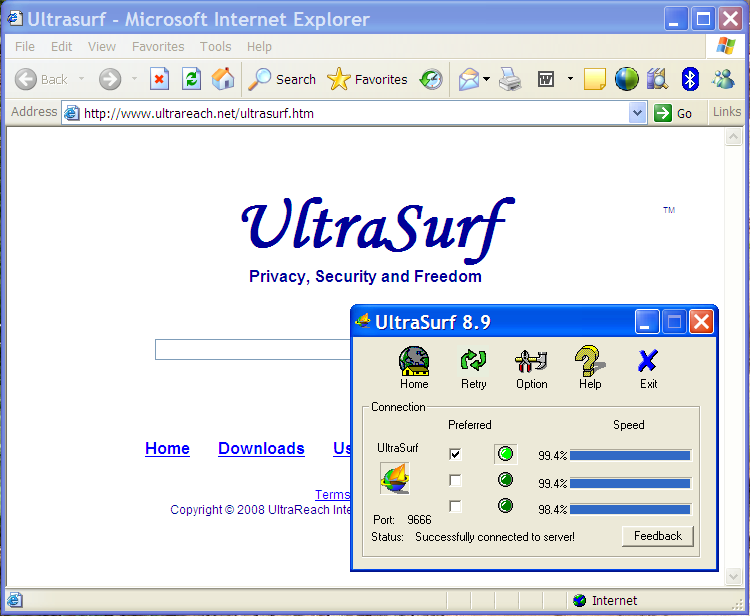The width and height of the screenshot is (750, 616).
Task: Click the port value 9666
Action: (x=419, y=519)
